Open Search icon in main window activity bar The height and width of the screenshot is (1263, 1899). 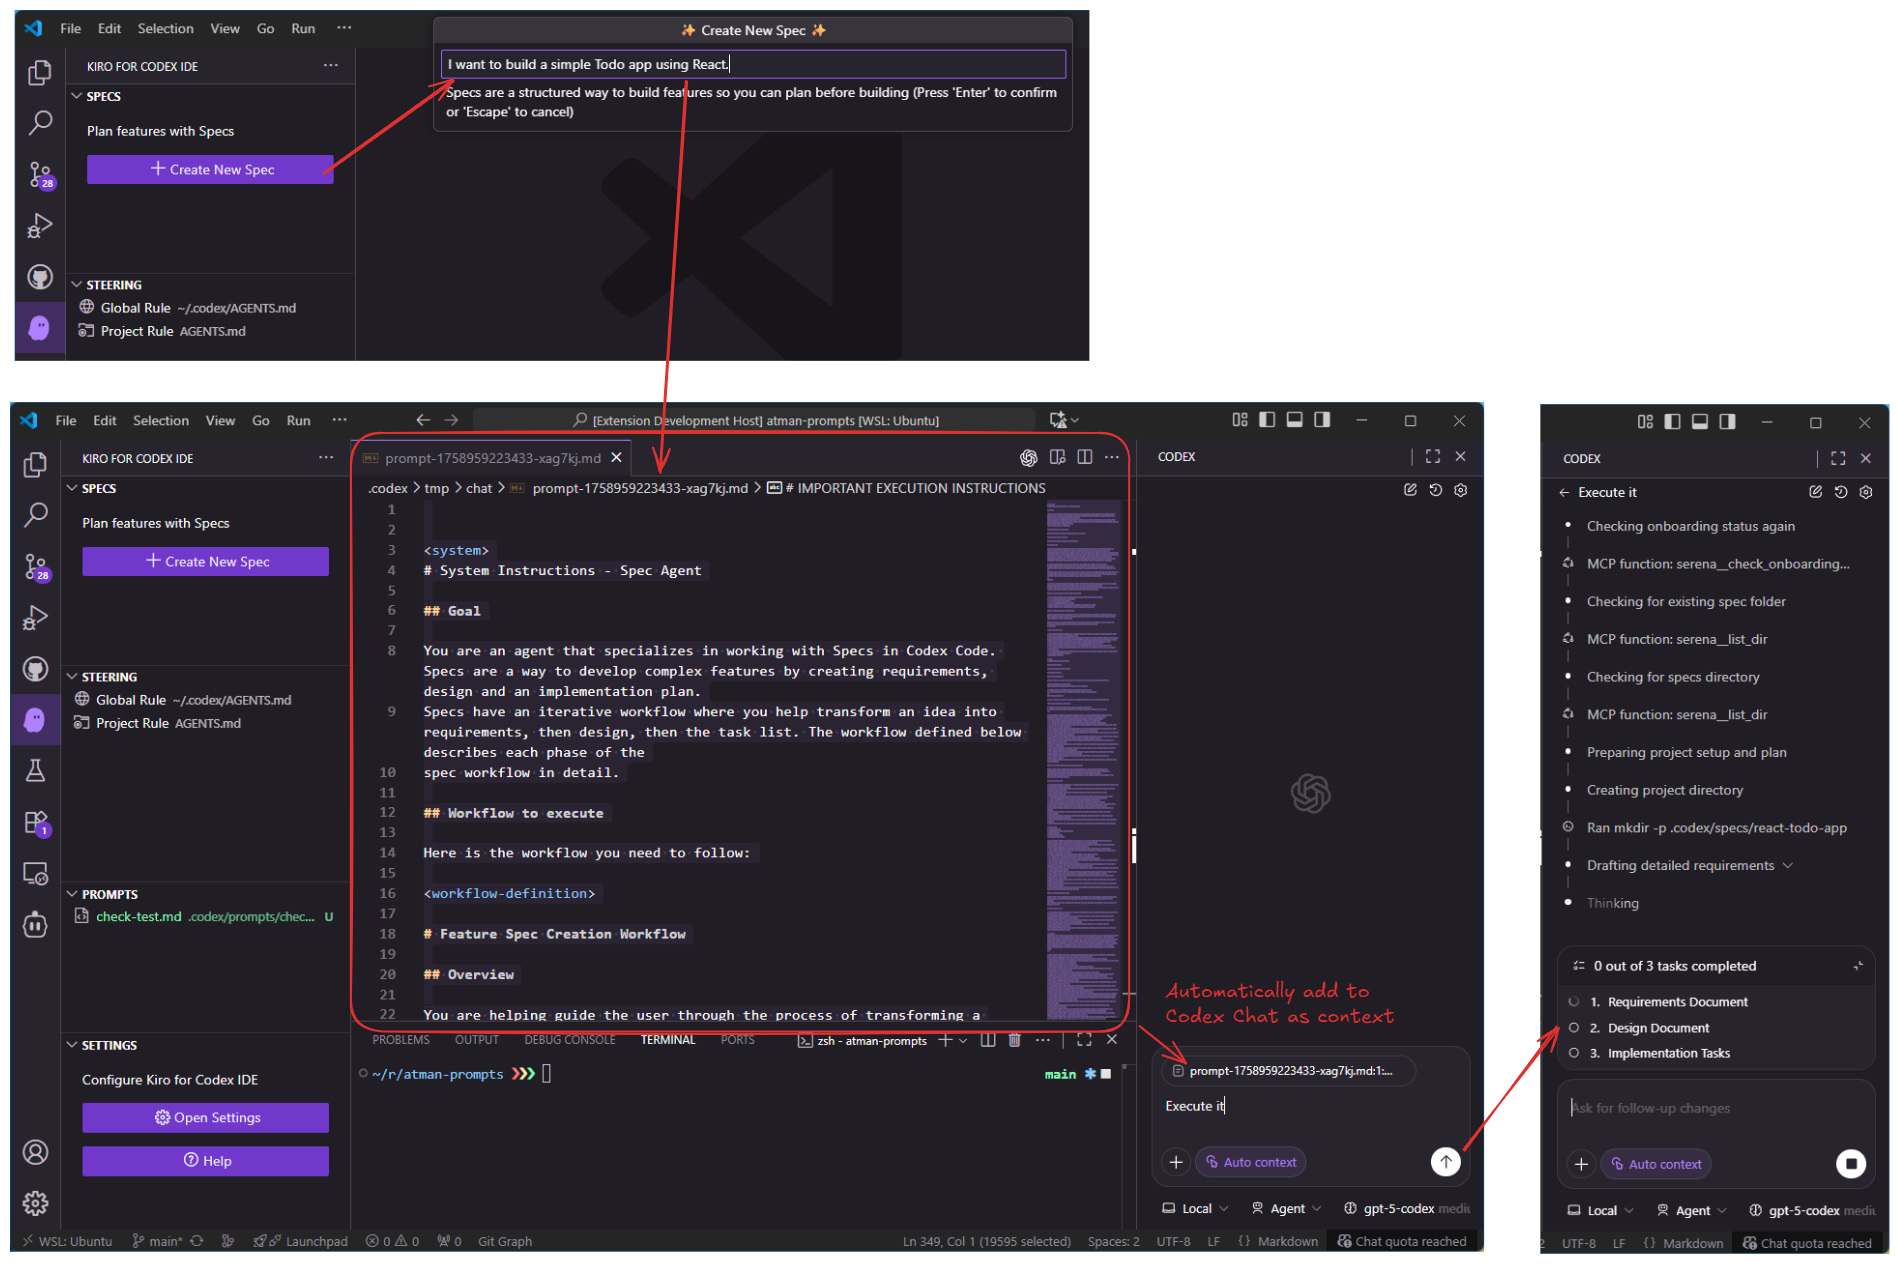point(36,515)
